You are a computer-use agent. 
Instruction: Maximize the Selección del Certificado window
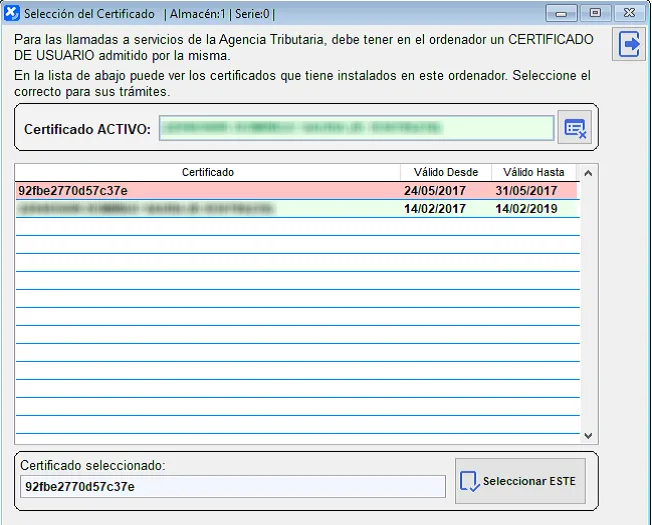click(594, 14)
